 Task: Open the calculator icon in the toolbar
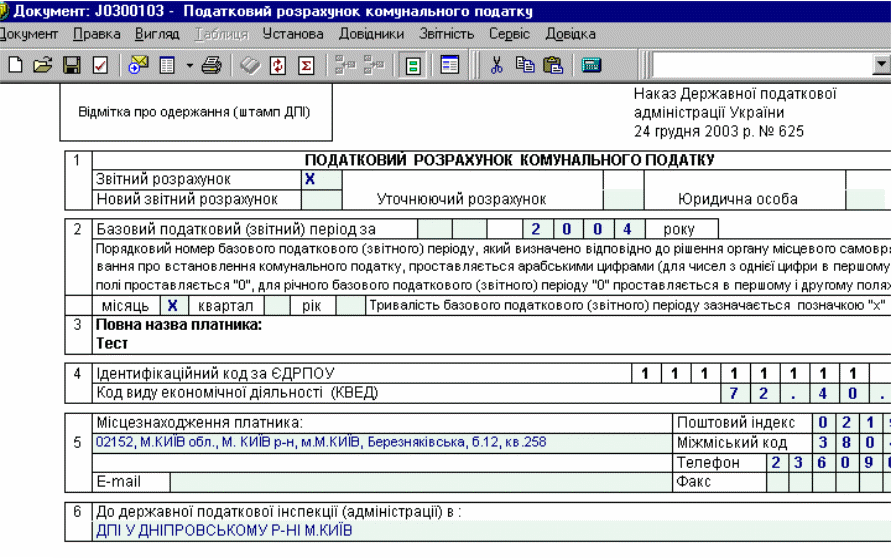coord(590,65)
